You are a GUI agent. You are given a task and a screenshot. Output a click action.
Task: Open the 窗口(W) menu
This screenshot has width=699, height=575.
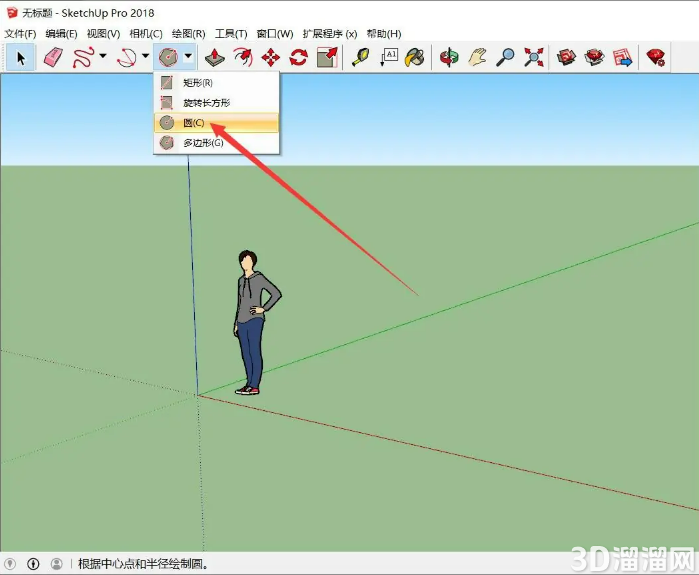[275, 34]
